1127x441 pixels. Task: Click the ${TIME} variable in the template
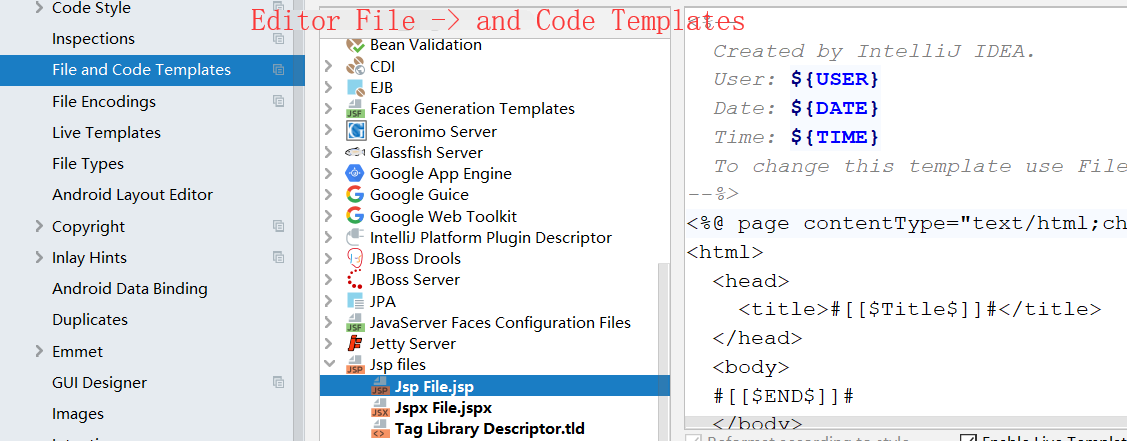834,136
